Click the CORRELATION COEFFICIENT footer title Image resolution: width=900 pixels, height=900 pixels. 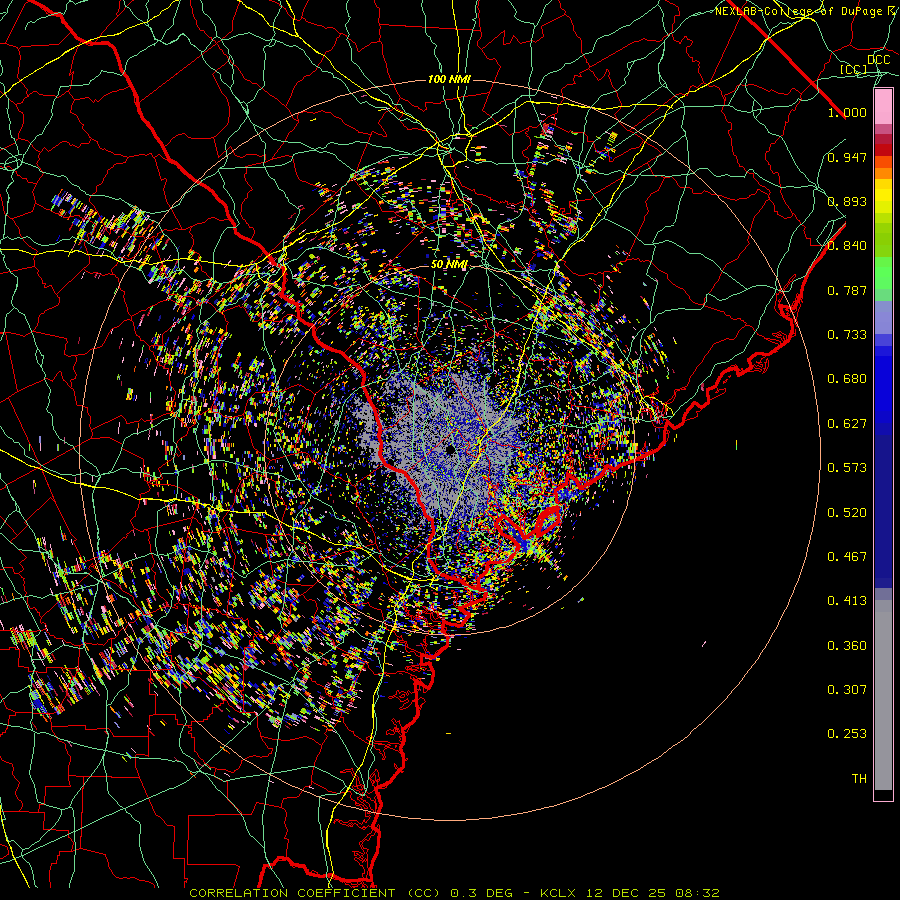tap(292, 893)
